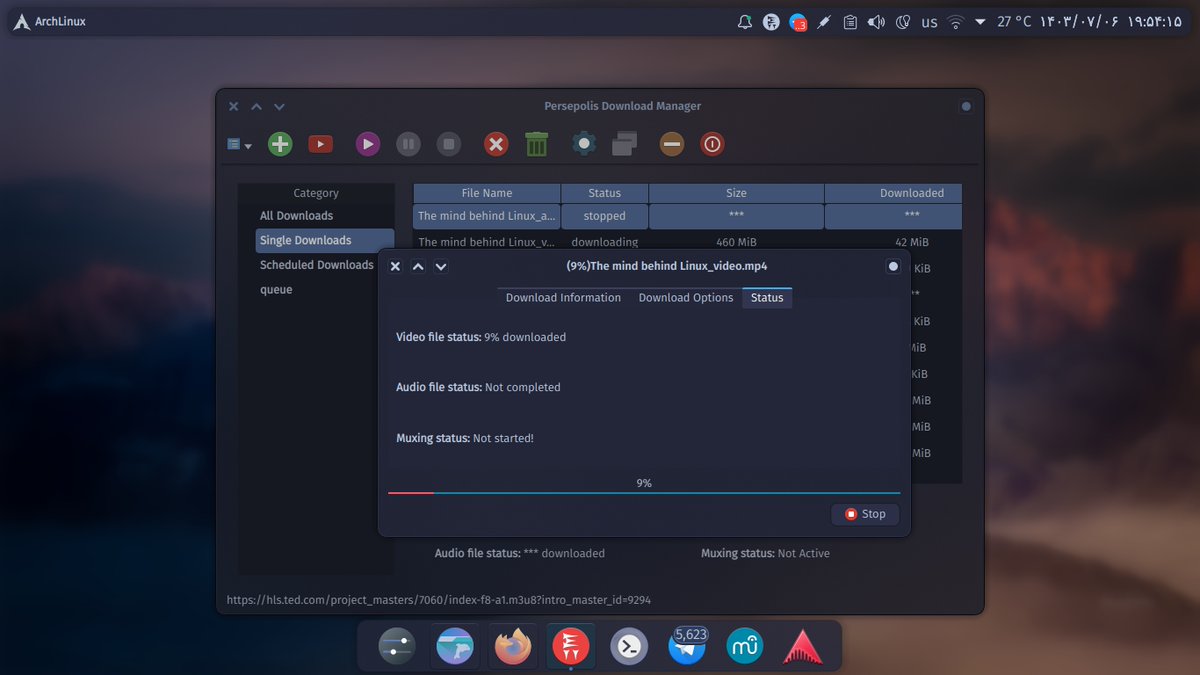Screen dimensions: 1200x675
Task: Click the 'stopped' status cell
Action: coord(605,216)
